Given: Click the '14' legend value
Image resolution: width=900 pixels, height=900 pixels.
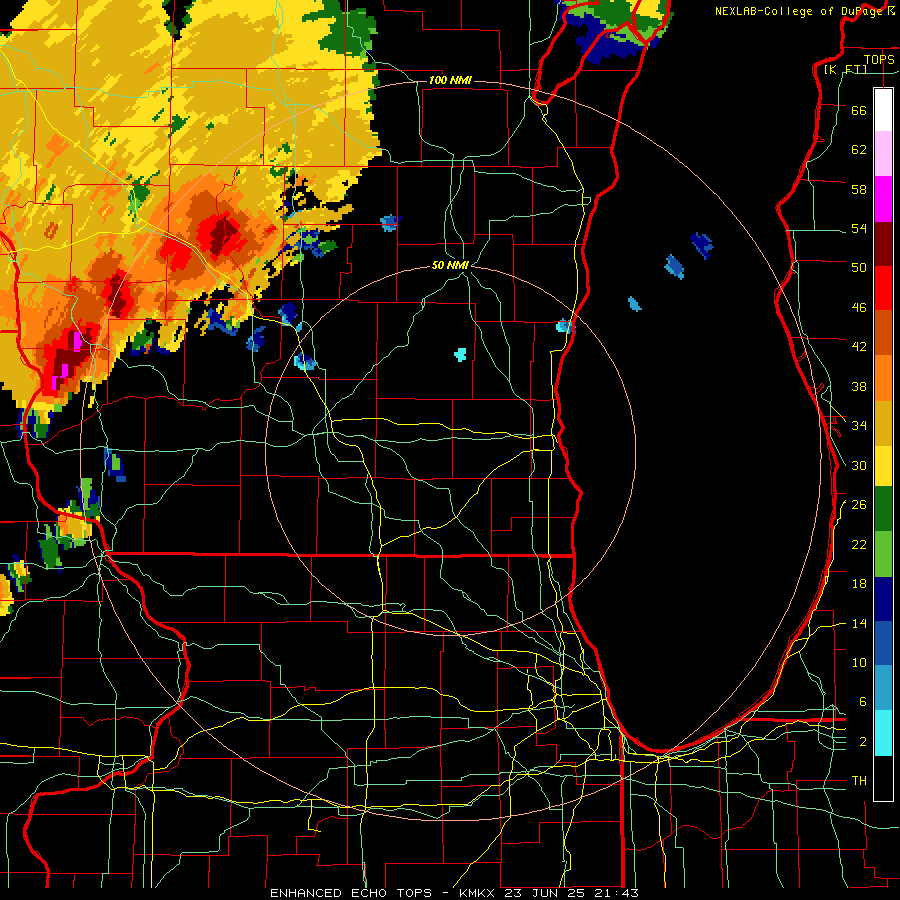Looking at the screenshot, I should 859,623.
